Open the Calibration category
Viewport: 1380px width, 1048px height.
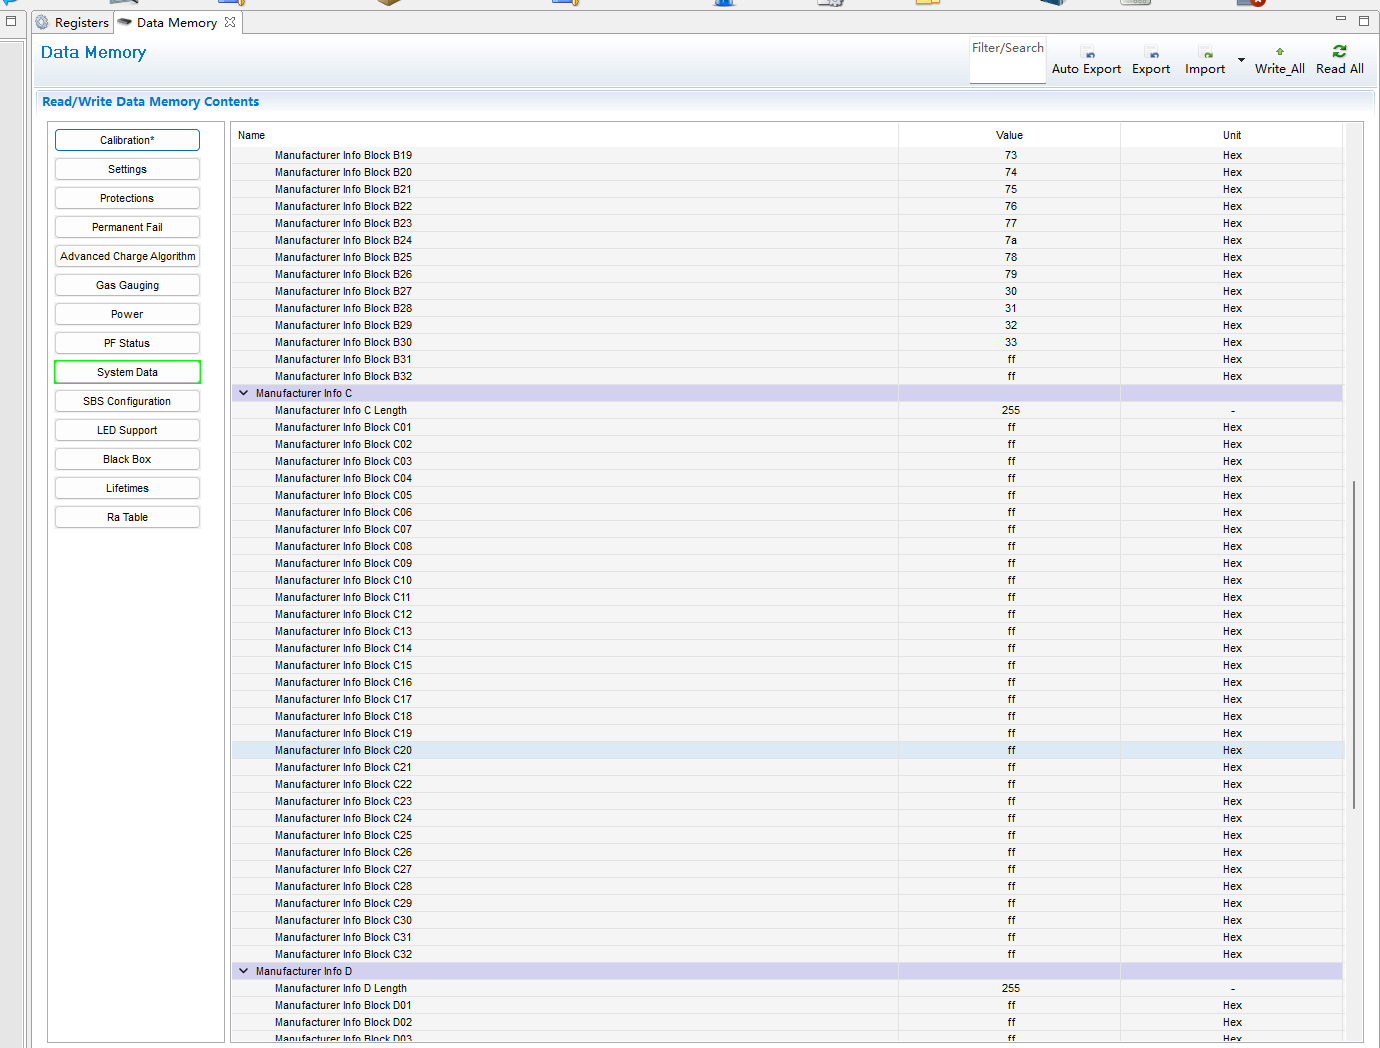pos(127,140)
